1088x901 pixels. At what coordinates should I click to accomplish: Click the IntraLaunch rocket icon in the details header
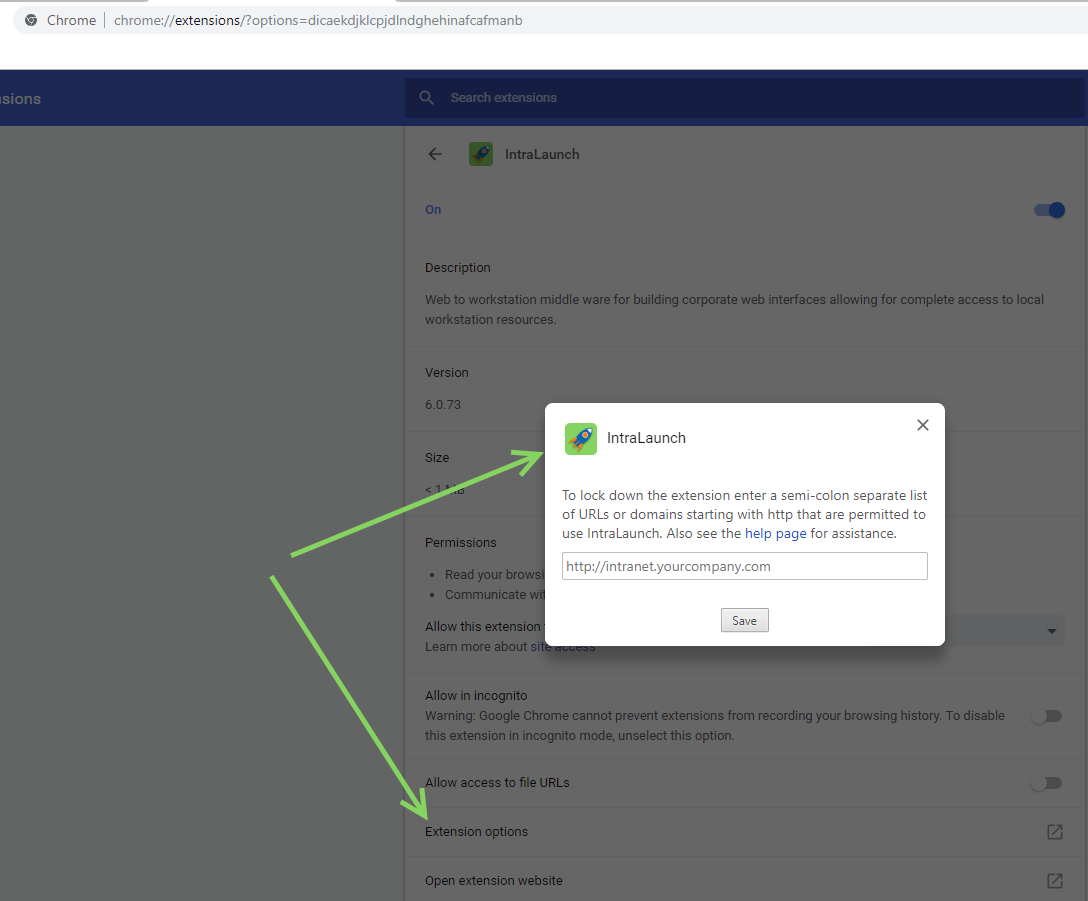click(481, 154)
